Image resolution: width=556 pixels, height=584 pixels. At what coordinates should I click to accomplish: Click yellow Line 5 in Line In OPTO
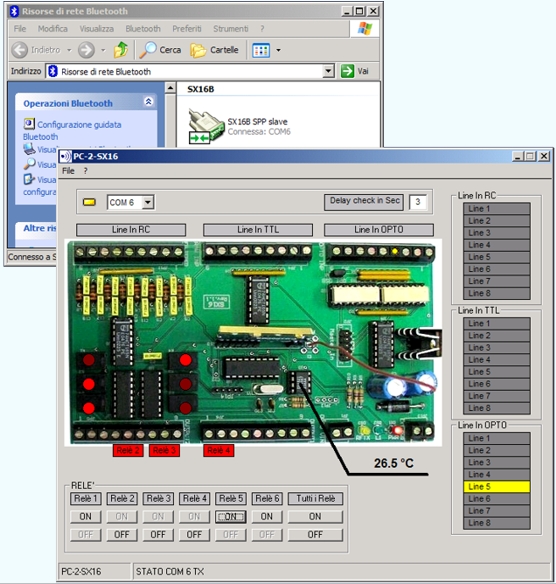coord(497,486)
